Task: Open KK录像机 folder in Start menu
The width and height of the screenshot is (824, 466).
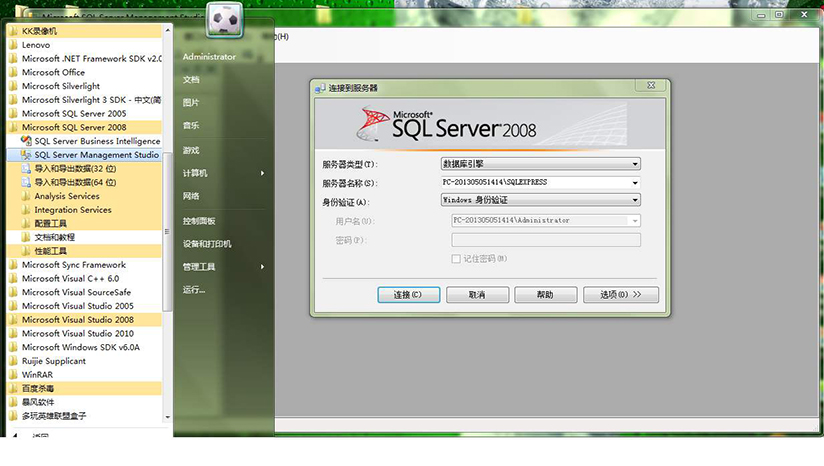Action: (x=84, y=31)
